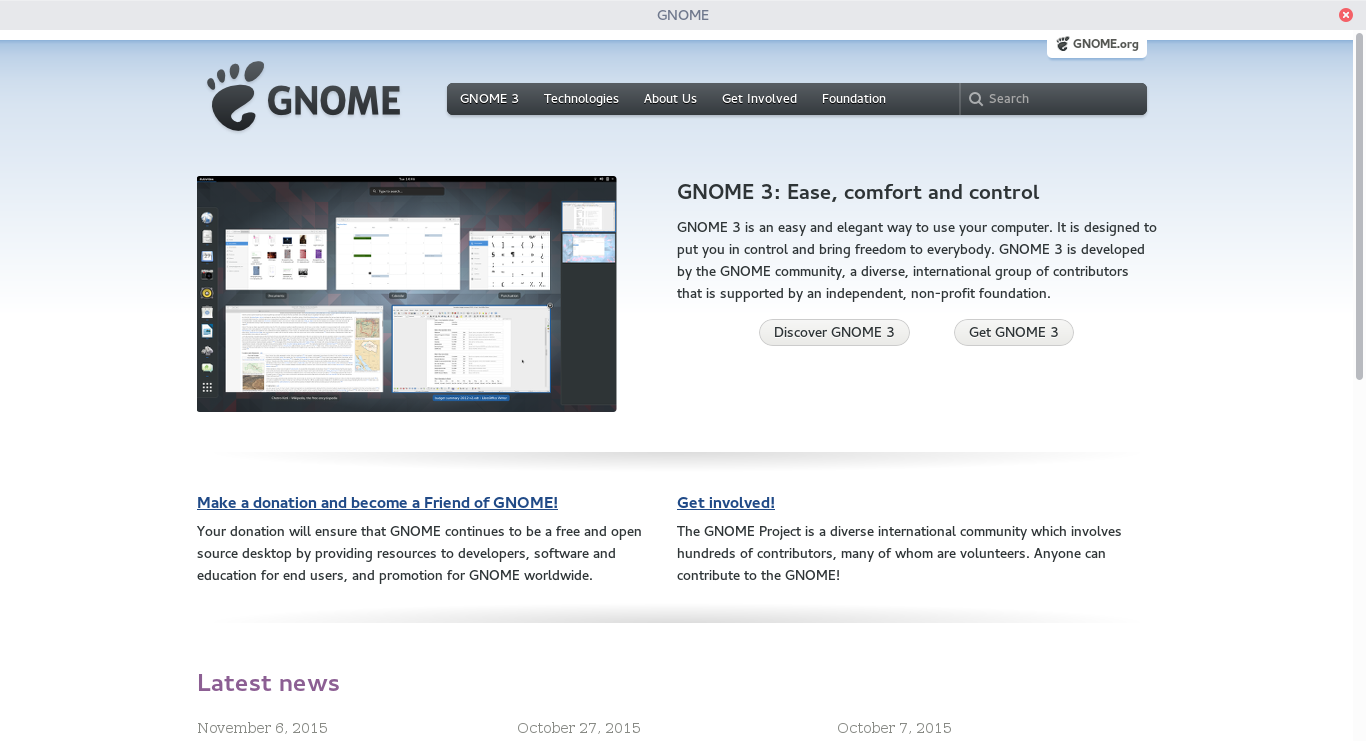Click the search magnifier icon

(976, 99)
